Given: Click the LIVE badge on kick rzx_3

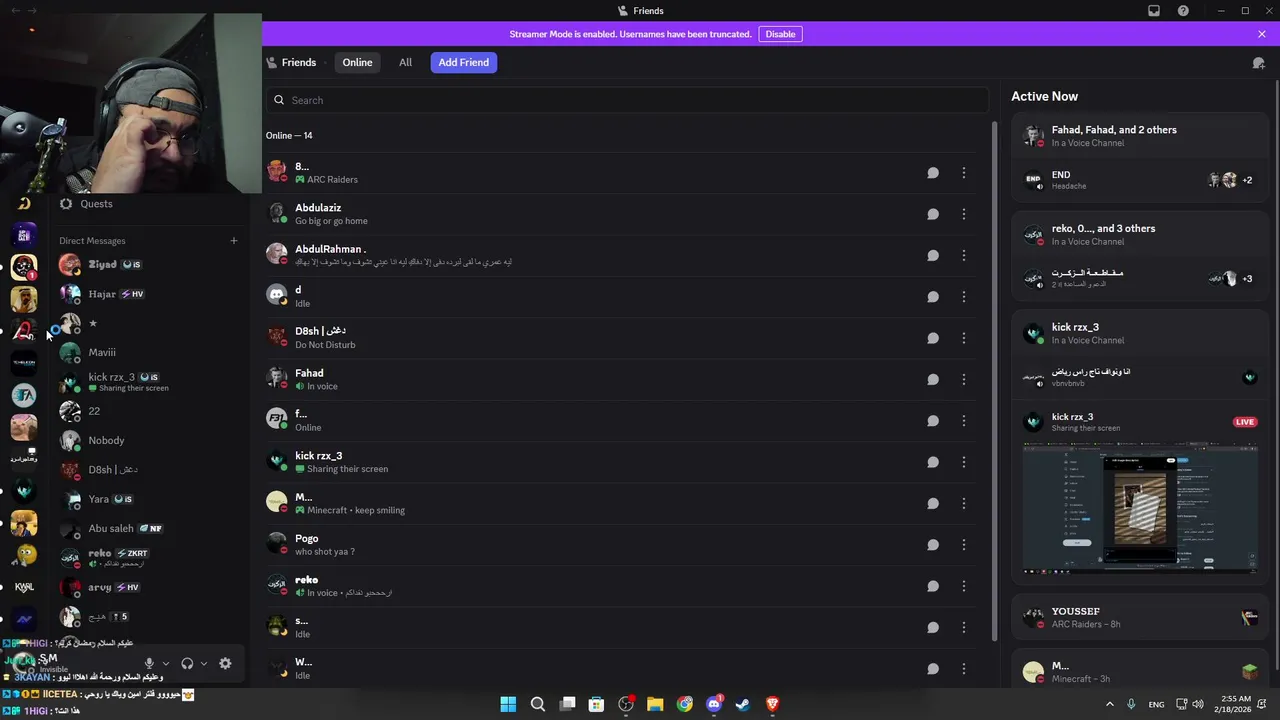Looking at the screenshot, I should point(1245,422).
